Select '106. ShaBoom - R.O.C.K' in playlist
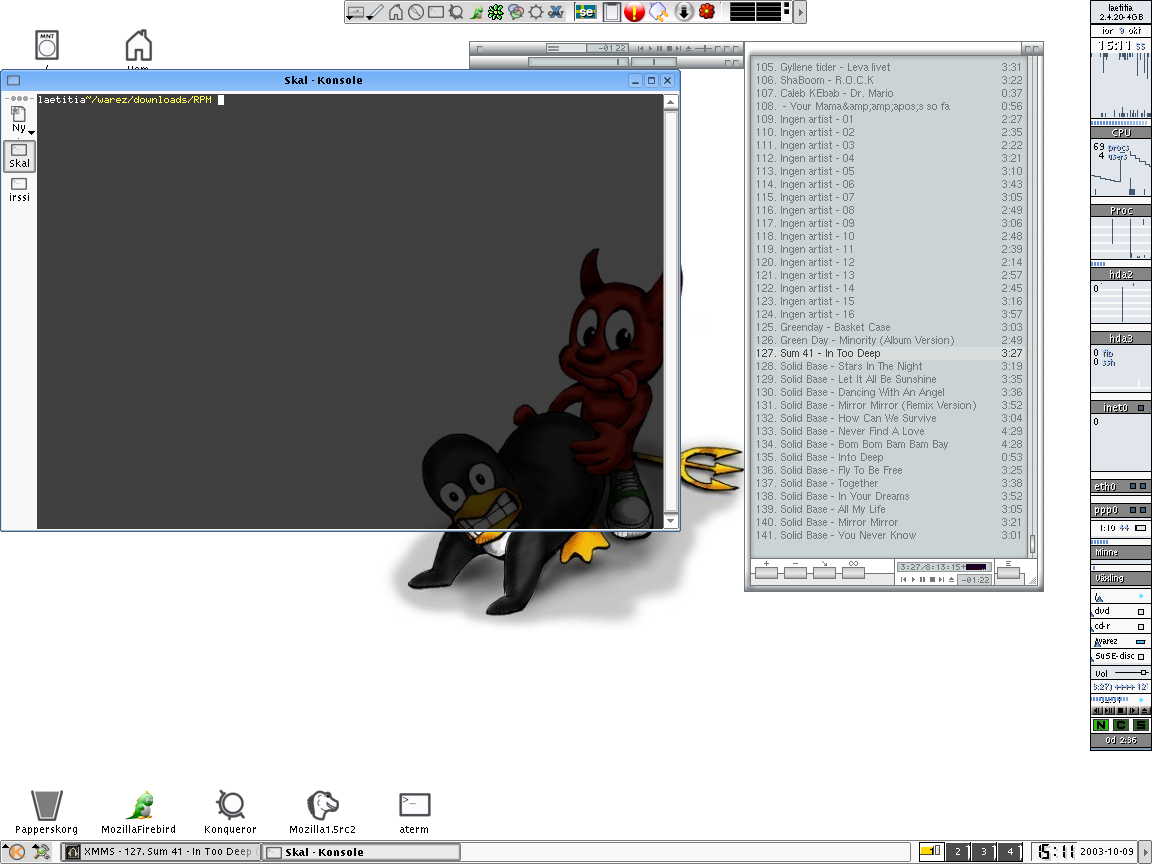The height and width of the screenshot is (864, 1152). point(889,80)
